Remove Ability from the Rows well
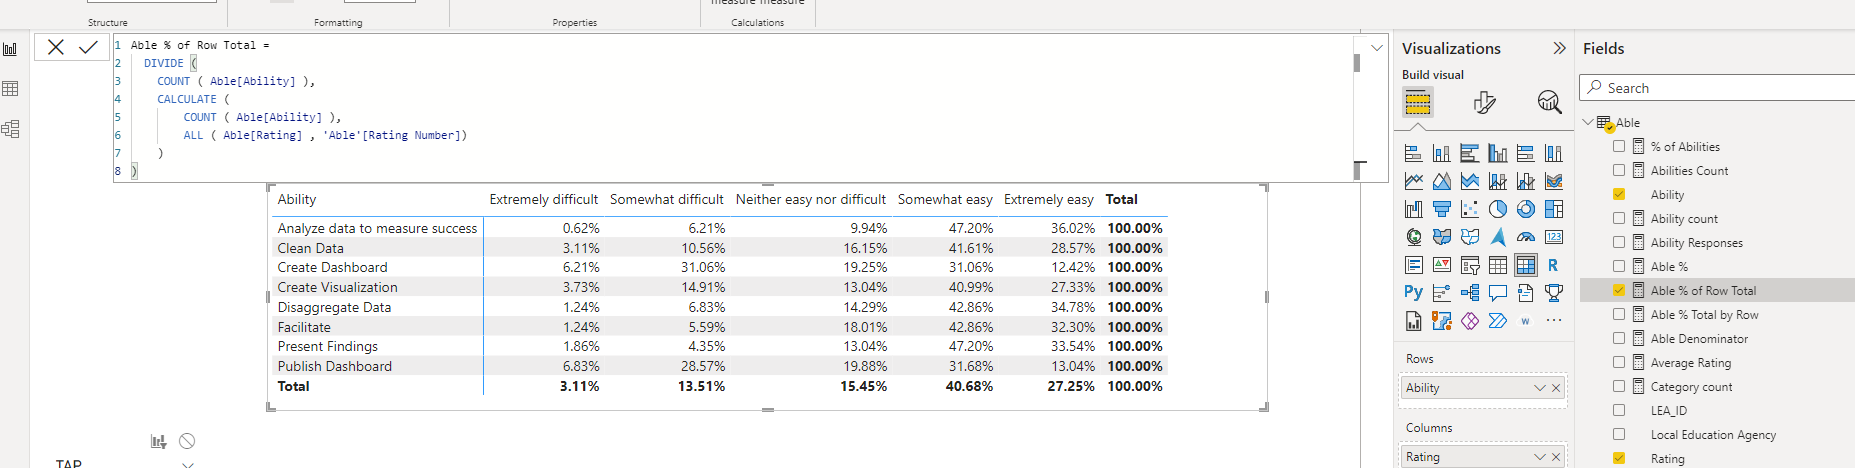 1556,388
